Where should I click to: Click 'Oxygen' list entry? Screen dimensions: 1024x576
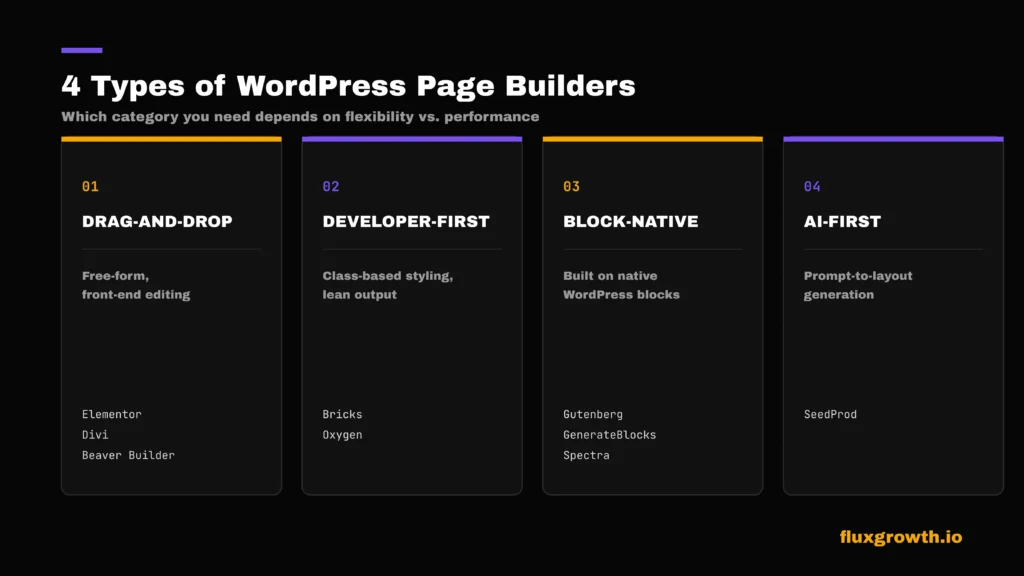tap(342, 435)
